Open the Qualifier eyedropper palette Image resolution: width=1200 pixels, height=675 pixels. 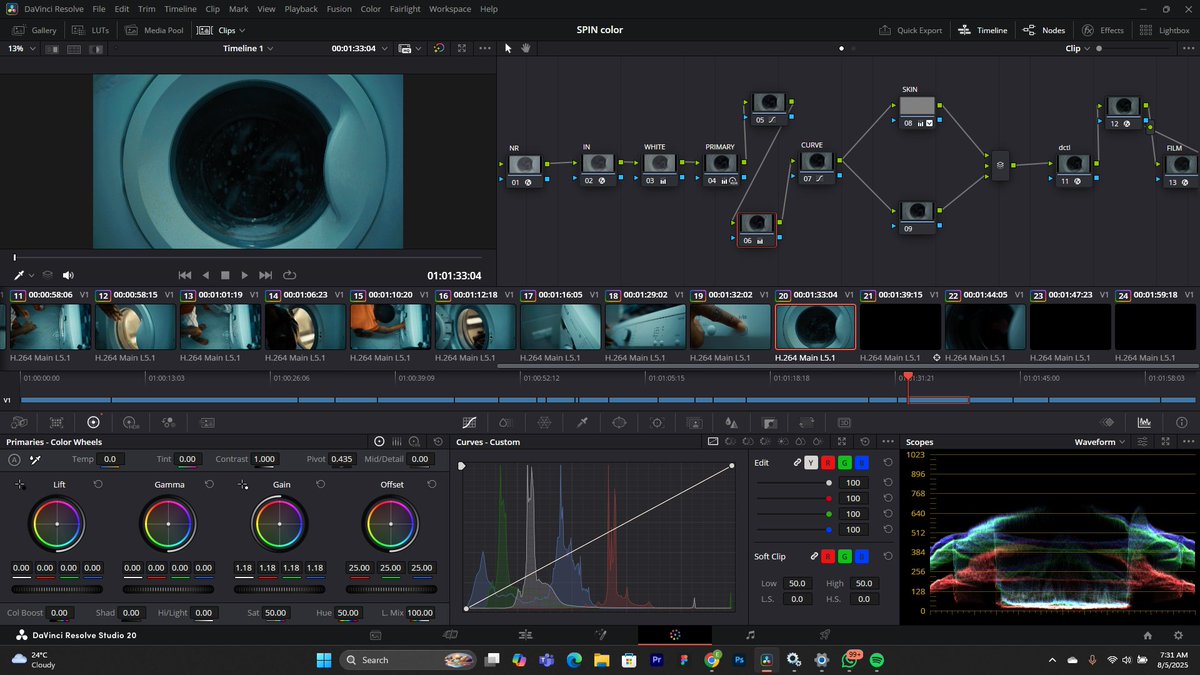pyautogui.click(x=582, y=423)
